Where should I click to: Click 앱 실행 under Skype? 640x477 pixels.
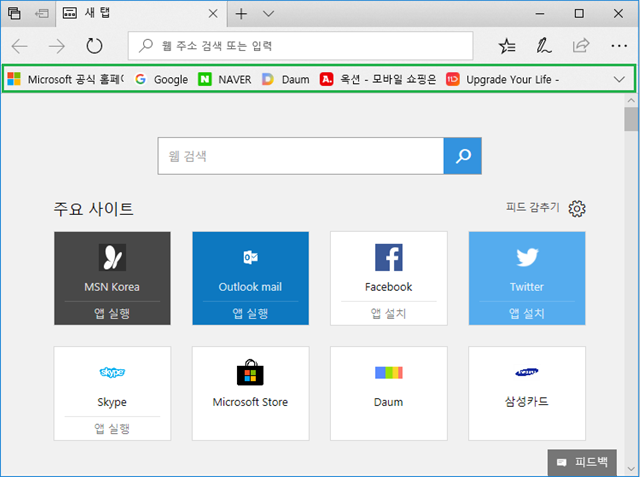(112, 428)
